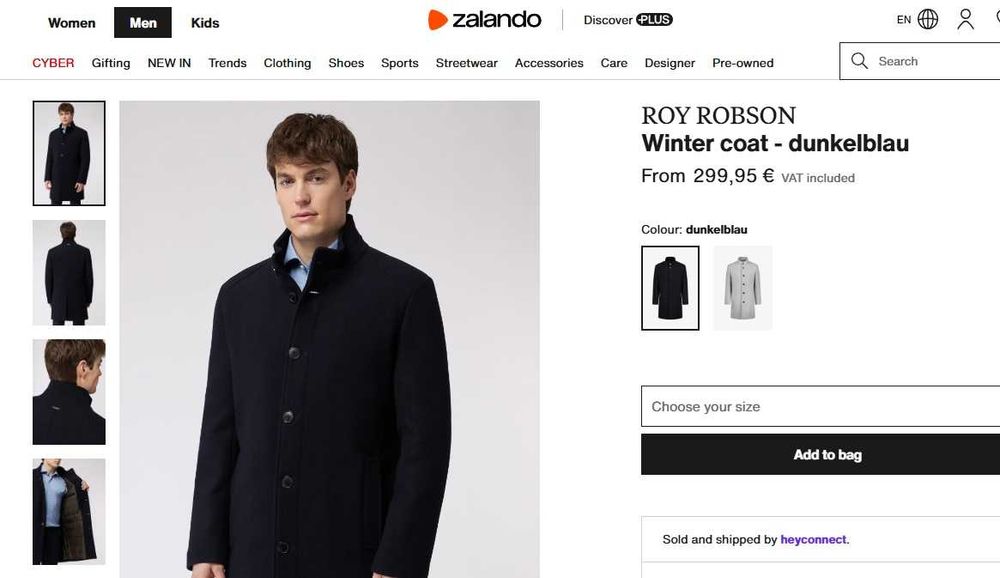Open Discover PLUS badge
The width and height of the screenshot is (1000, 578).
[654, 20]
